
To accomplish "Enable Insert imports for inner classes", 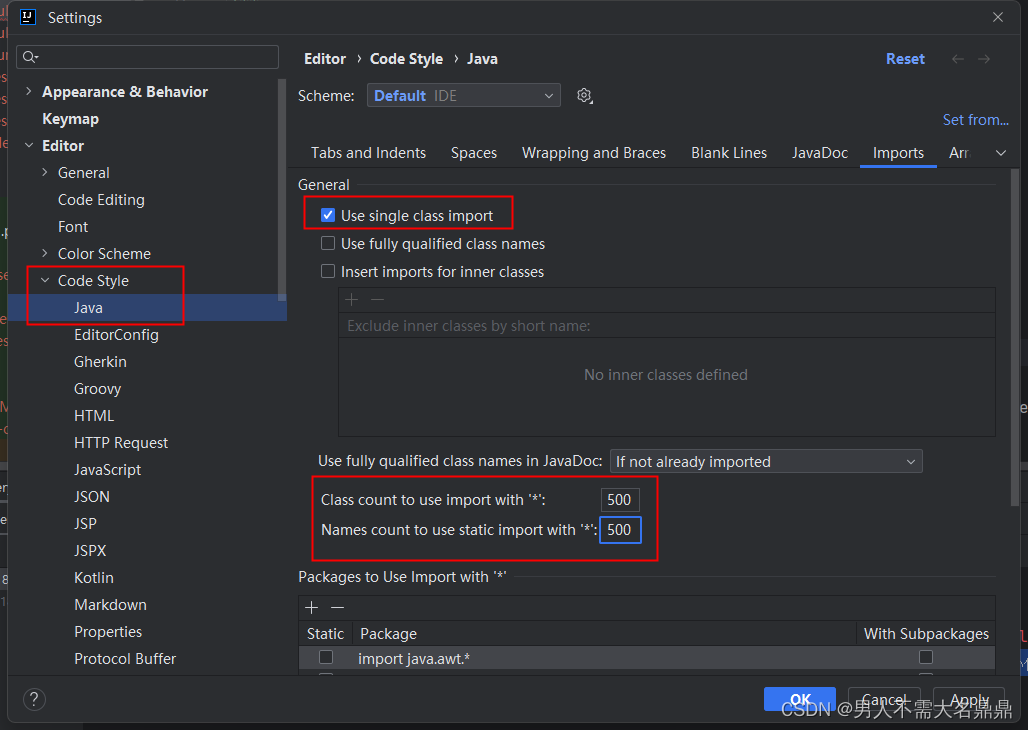I will pos(328,271).
